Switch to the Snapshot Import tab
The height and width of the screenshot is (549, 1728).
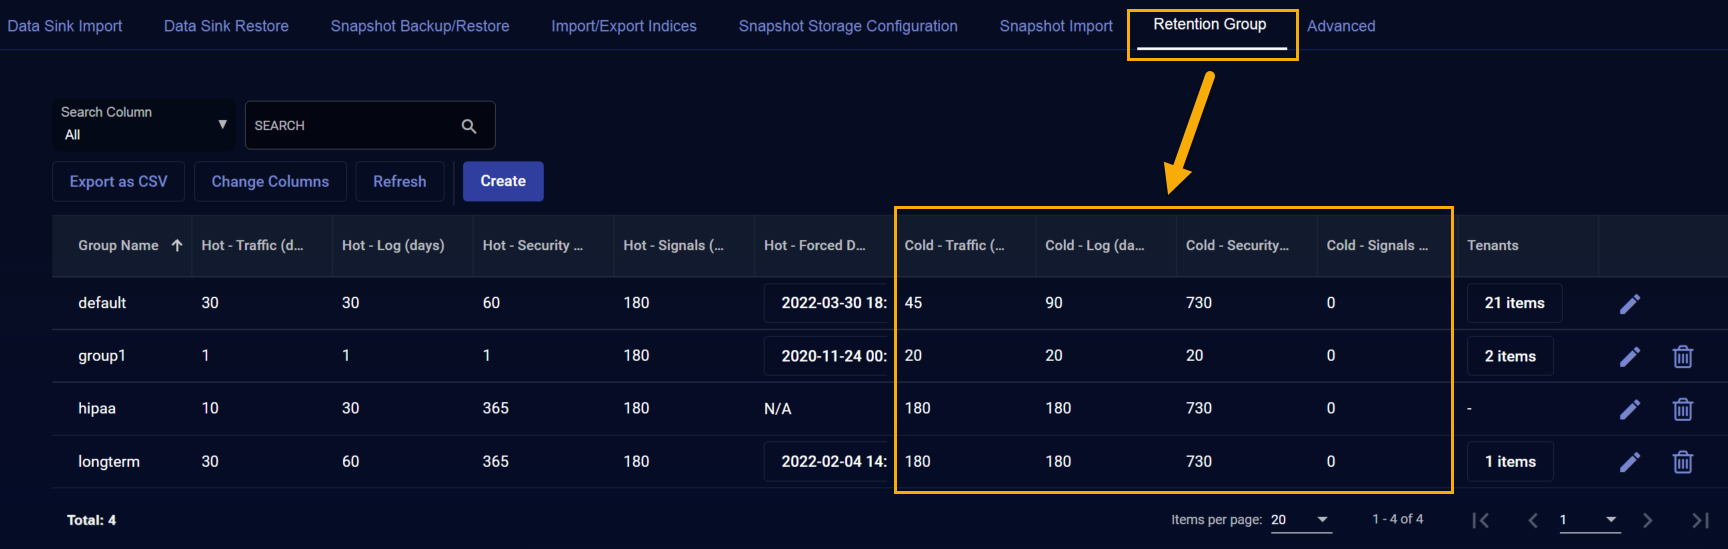click(x=1056, y=26)
